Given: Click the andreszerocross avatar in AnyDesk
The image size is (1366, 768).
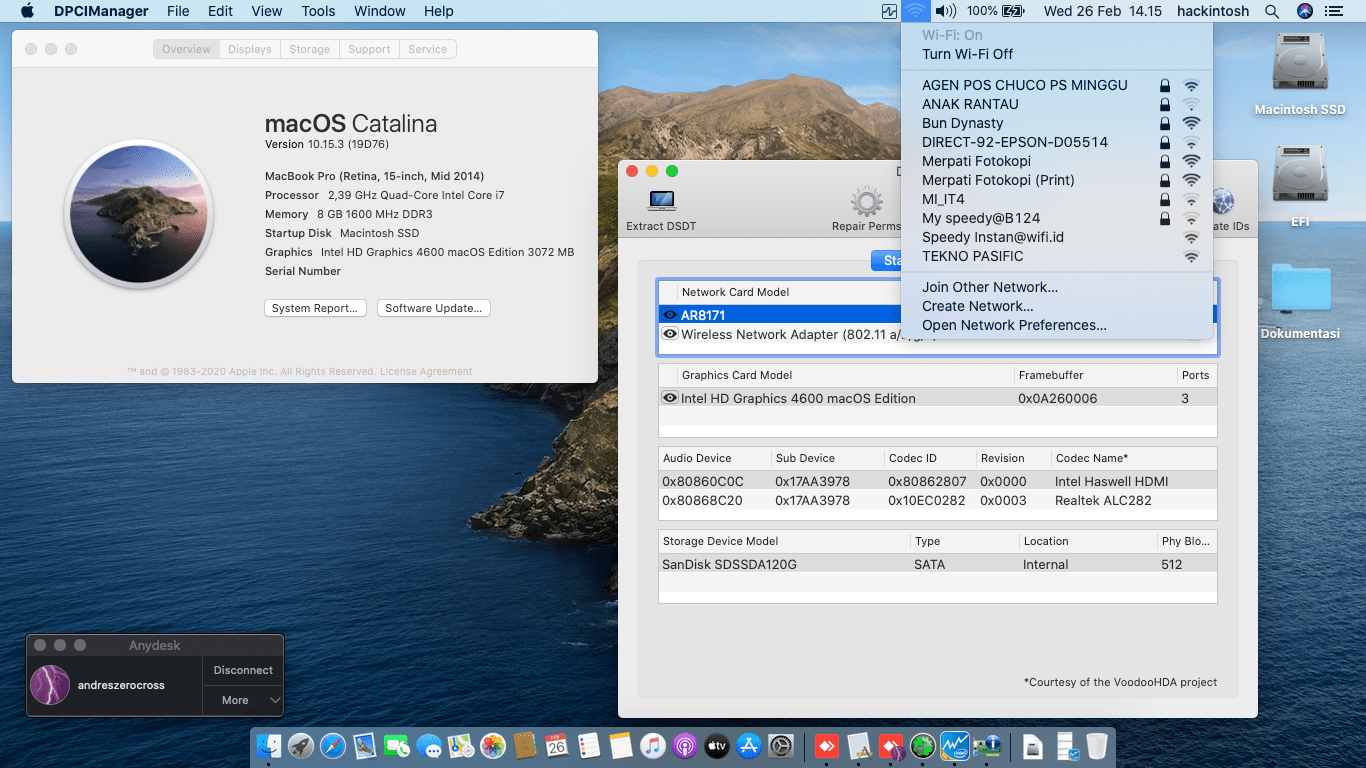Looking at the screenshot, I should pyautogui.click(x=50, y=685).
